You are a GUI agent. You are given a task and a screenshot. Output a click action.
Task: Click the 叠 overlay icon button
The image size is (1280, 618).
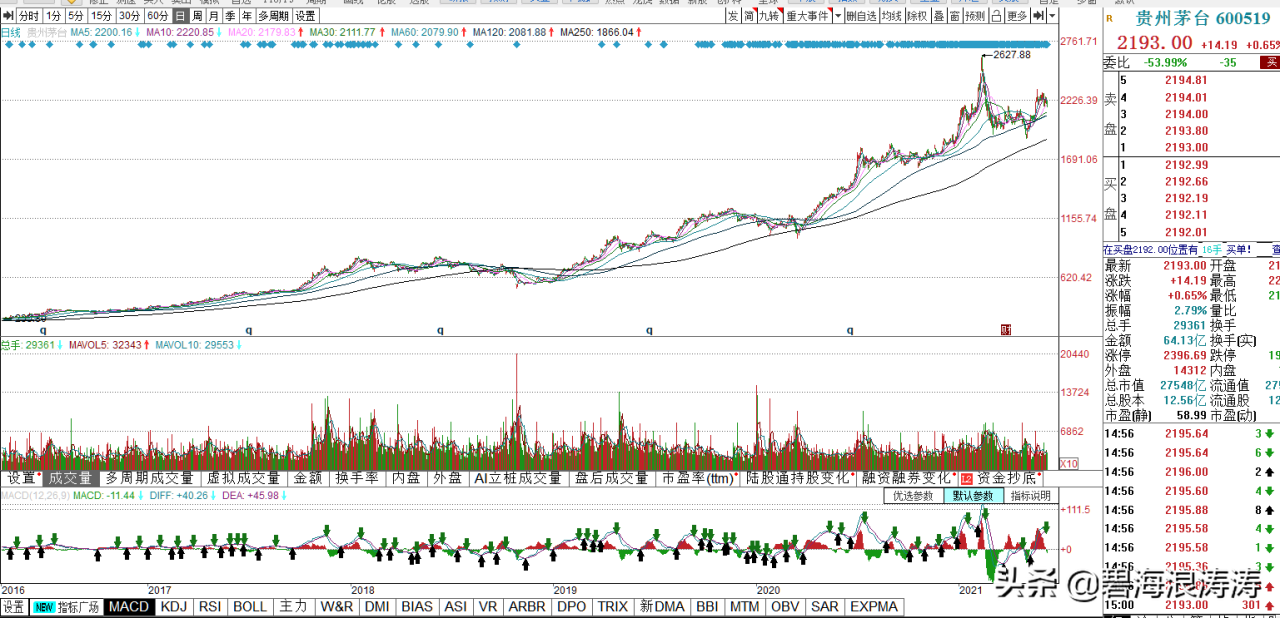click(938, 16)
